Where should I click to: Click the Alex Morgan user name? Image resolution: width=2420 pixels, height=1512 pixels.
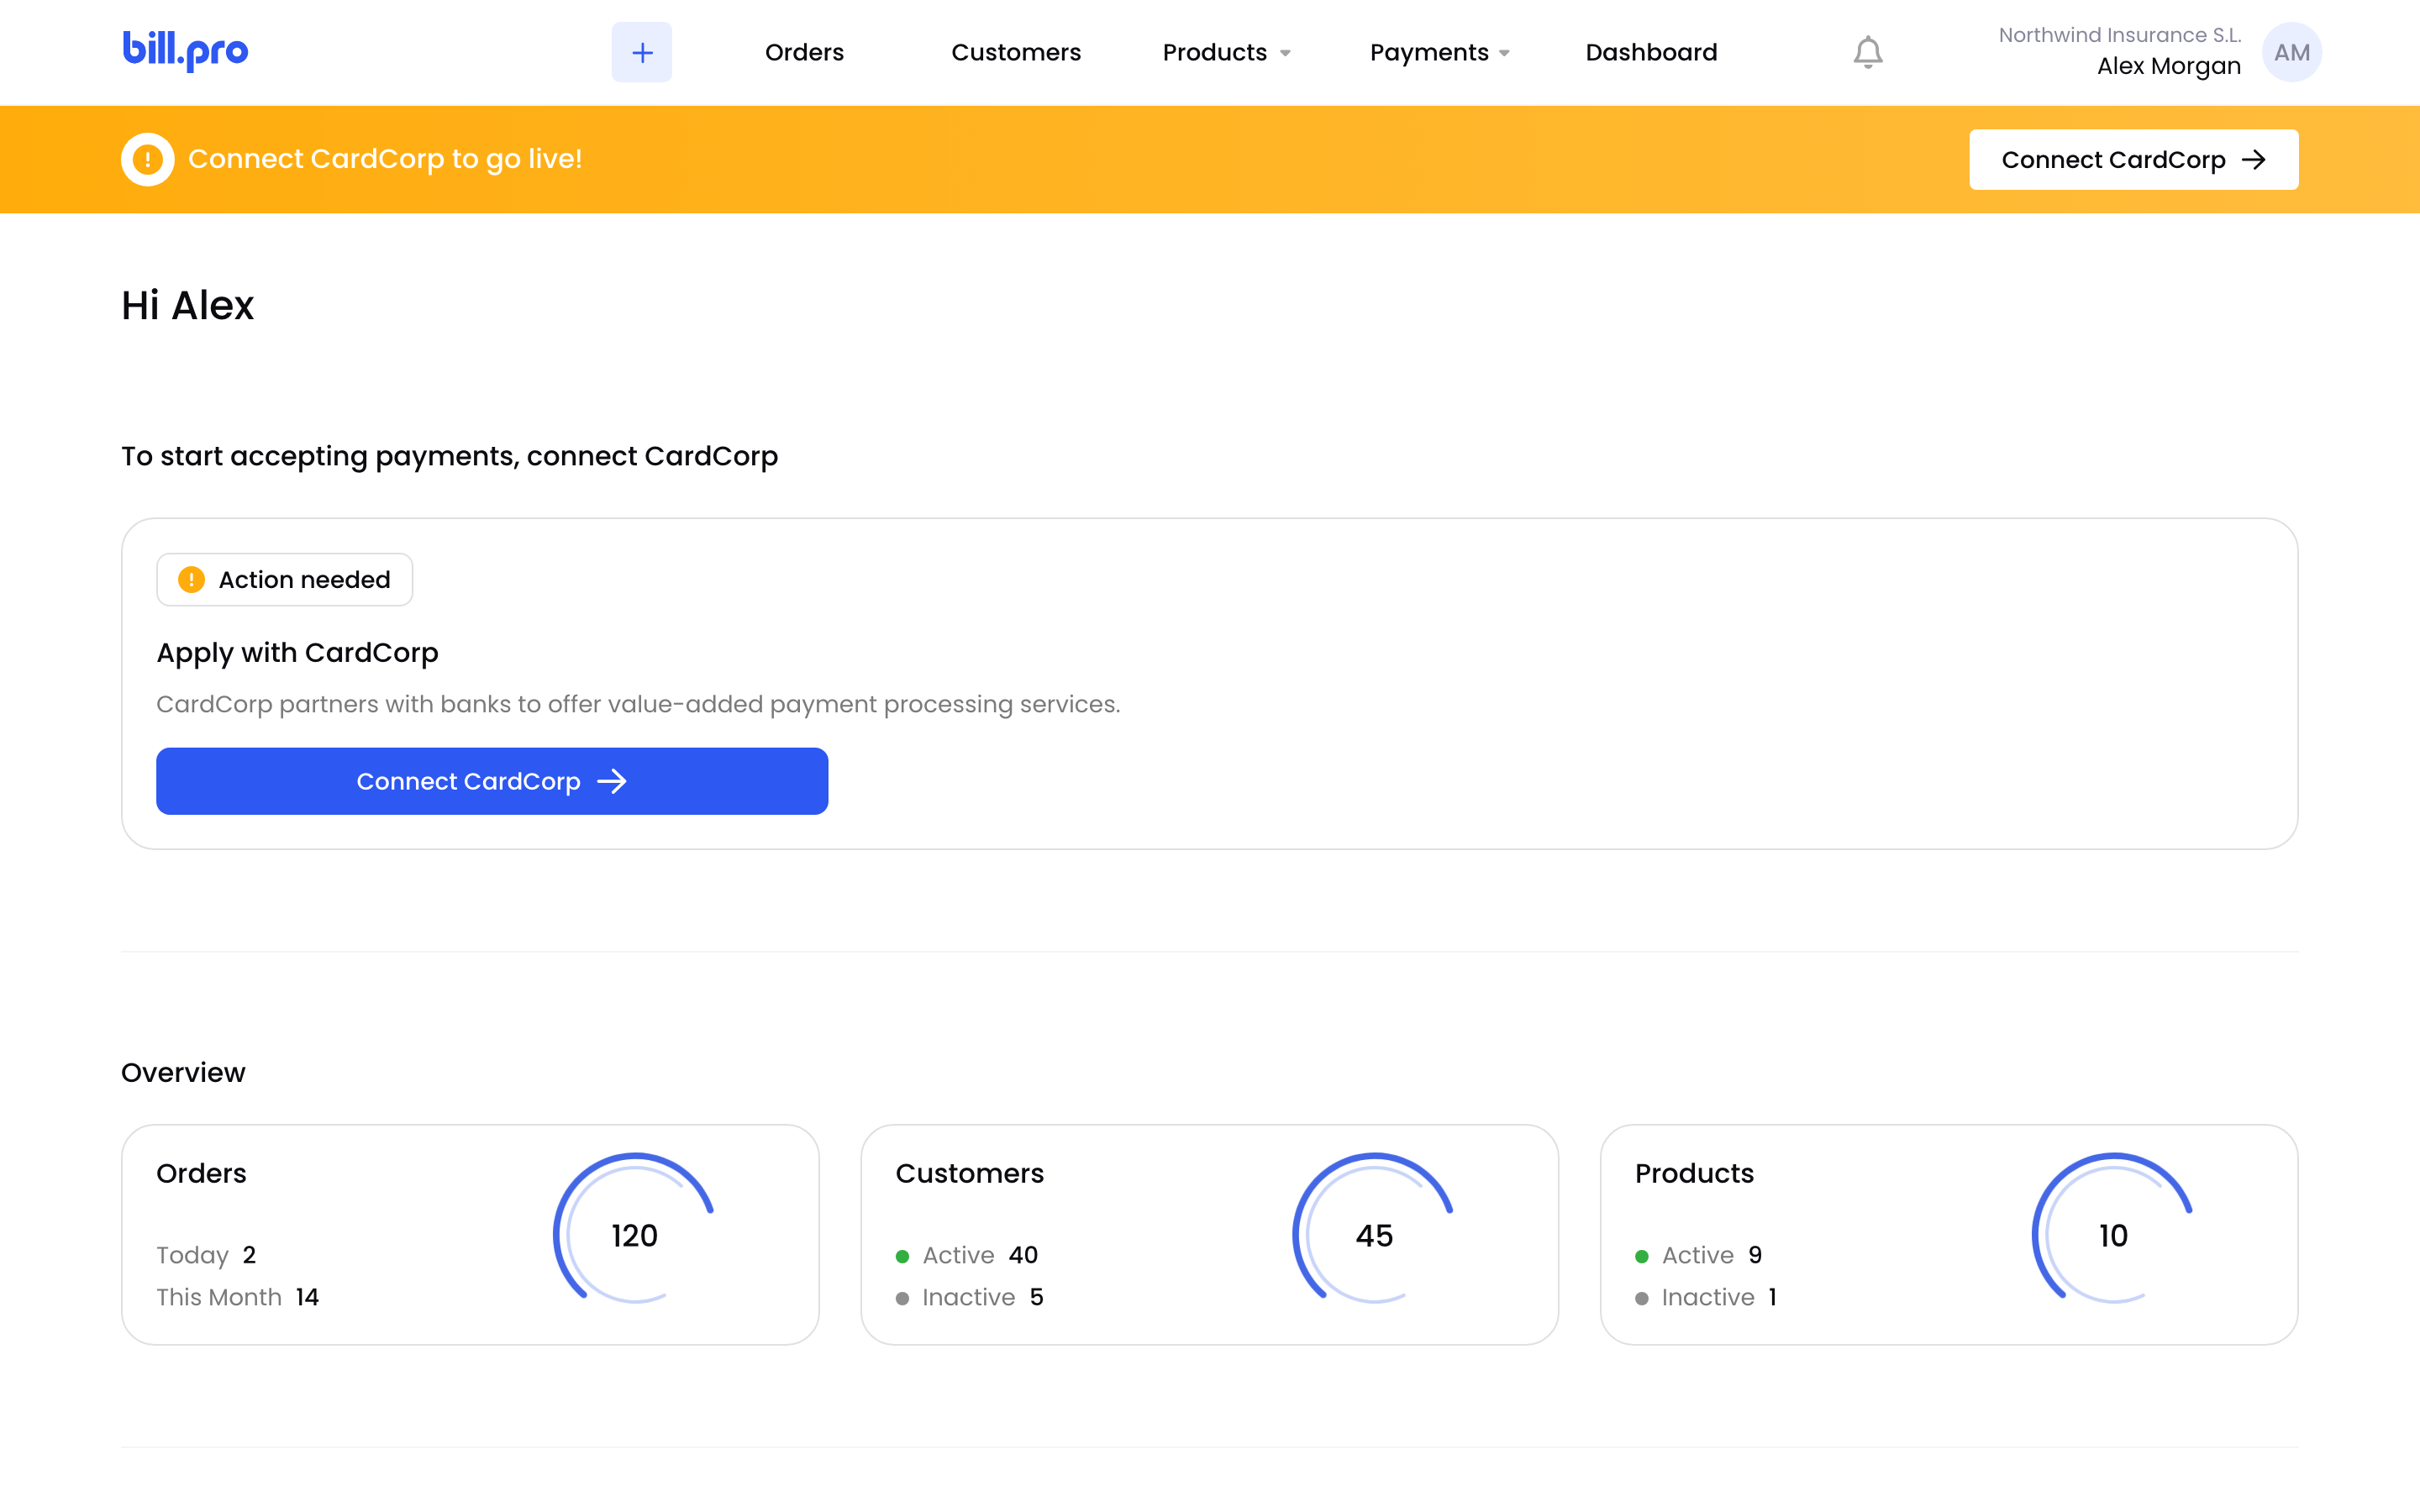click(x=2168, y=66)
